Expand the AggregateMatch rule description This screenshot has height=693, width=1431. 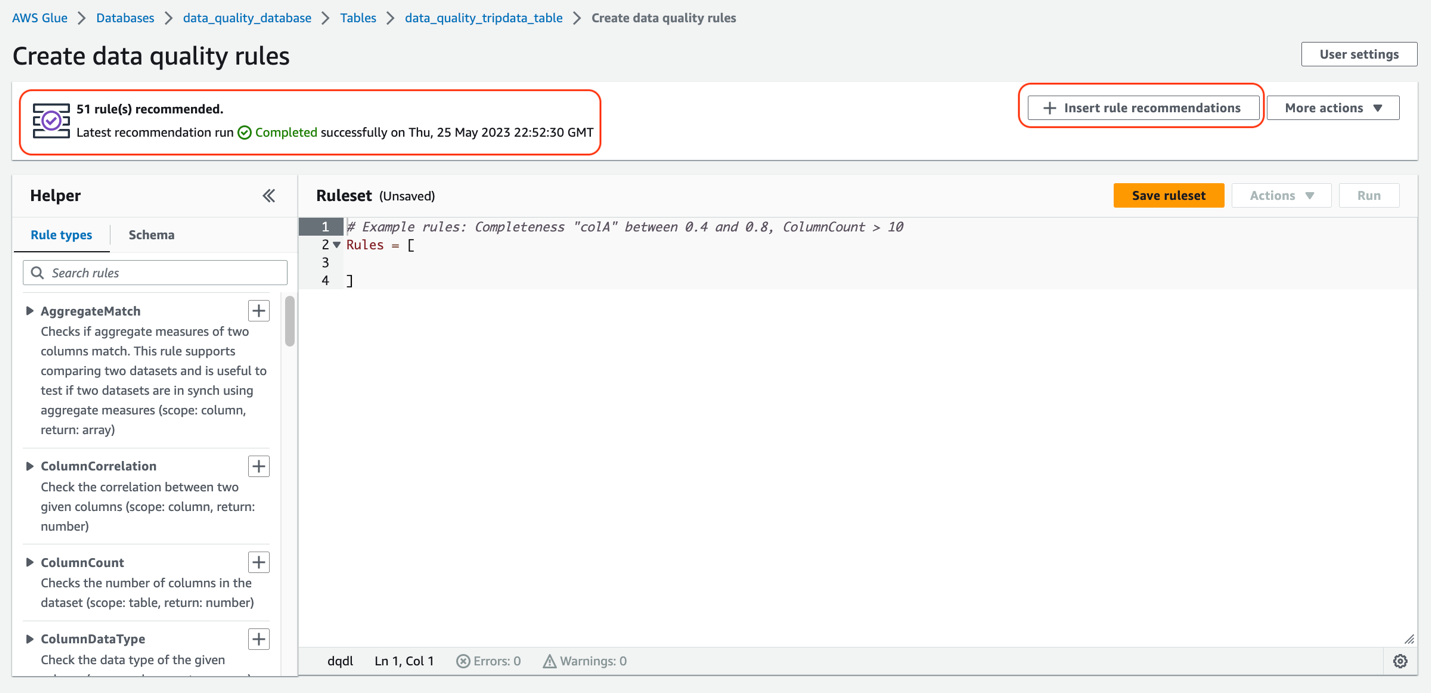[x=30, y=311]
